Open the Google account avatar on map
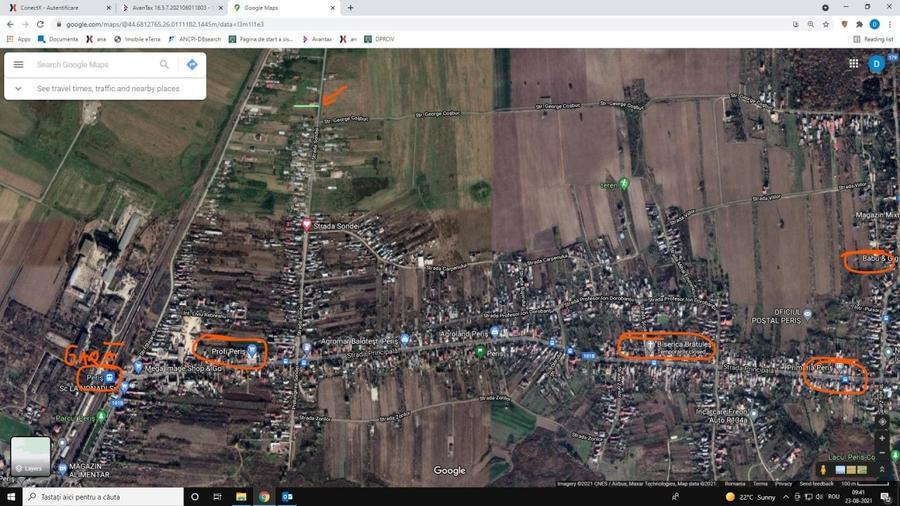900x506 pixels. click(876, 64)
